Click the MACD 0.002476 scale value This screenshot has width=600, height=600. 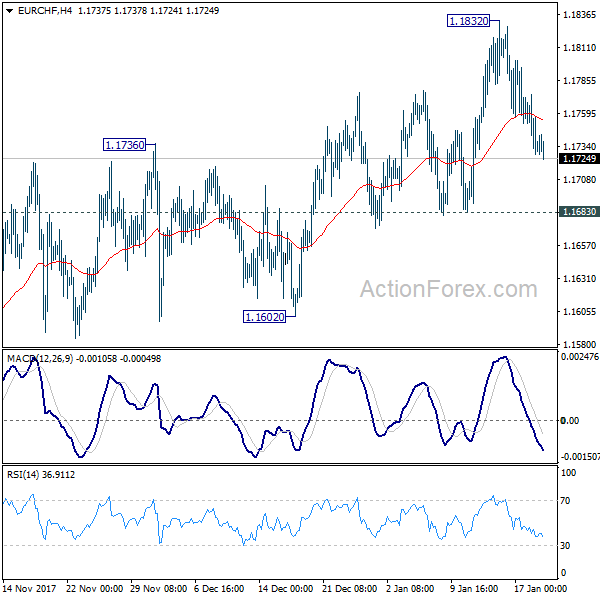pos(580,357)
